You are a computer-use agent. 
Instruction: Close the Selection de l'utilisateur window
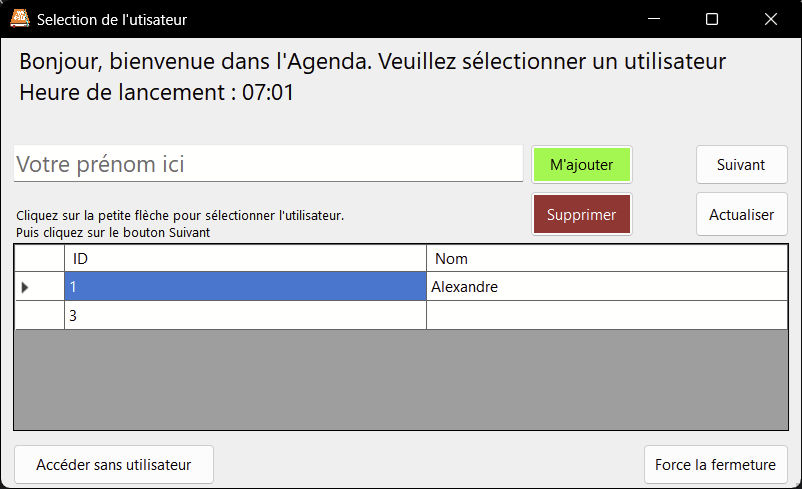click(770, 19)
